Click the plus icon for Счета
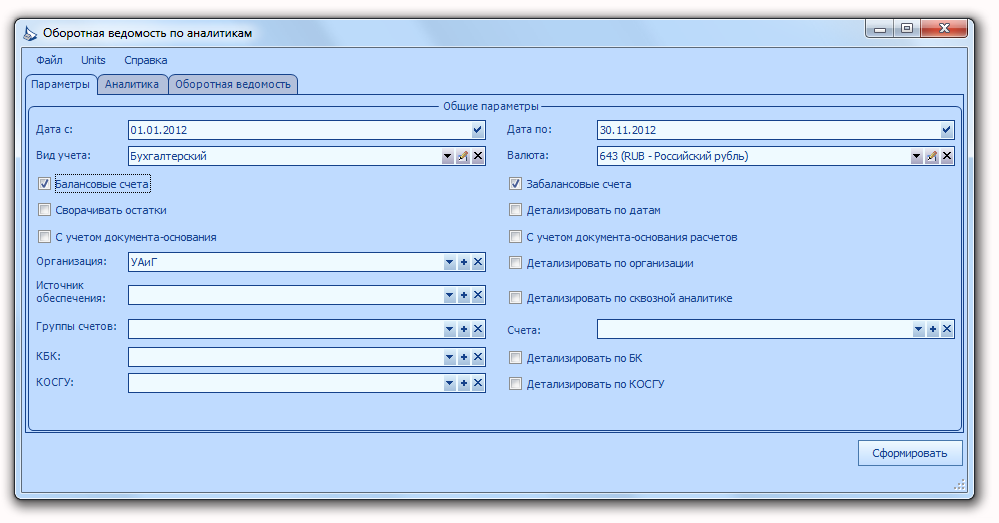 (x=933, y=329)
